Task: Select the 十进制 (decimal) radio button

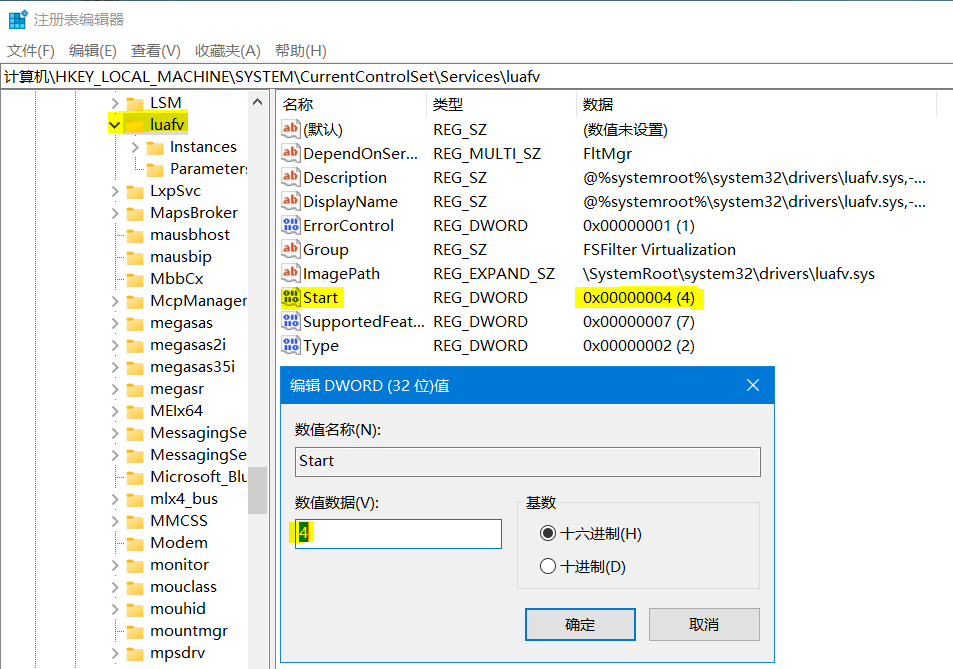Action: [x=547, y=567]
